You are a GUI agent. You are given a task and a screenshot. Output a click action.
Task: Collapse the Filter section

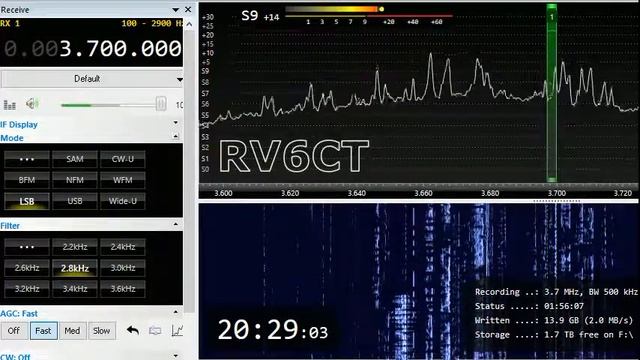point(176,224)
